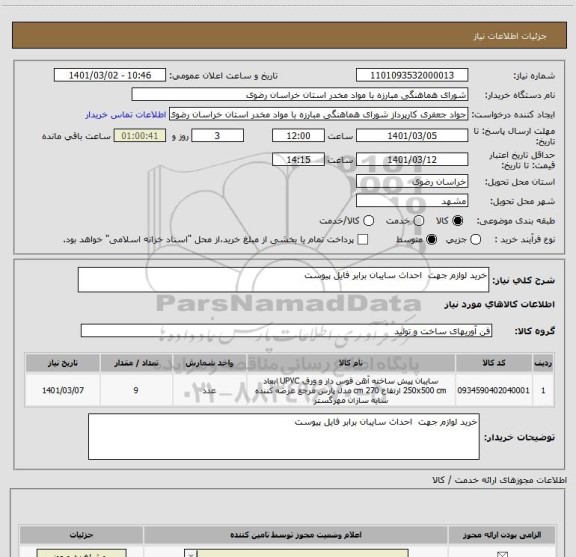The image size is (576, 557).
Task: Click the need date cell 1401/03/07
Action: (x=62, y=390)
